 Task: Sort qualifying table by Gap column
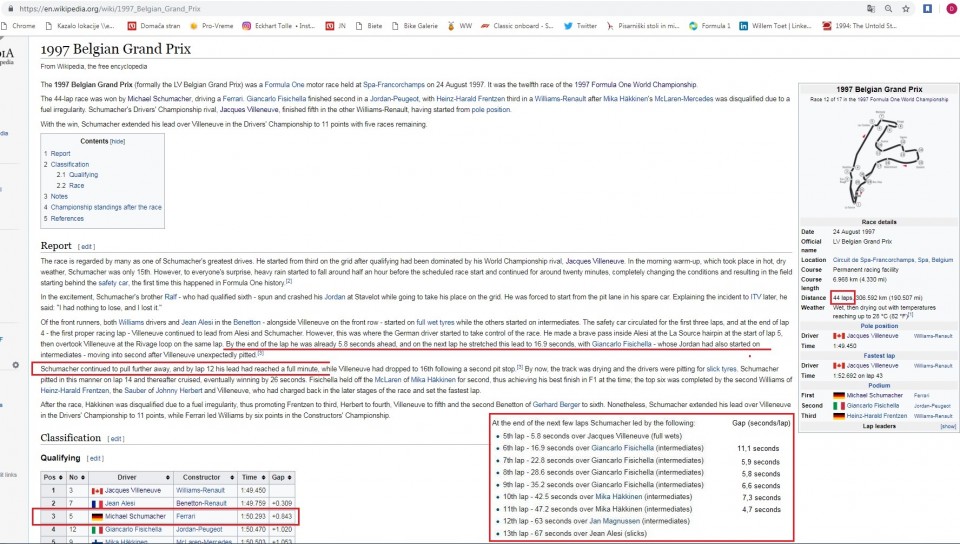point(282,477)
